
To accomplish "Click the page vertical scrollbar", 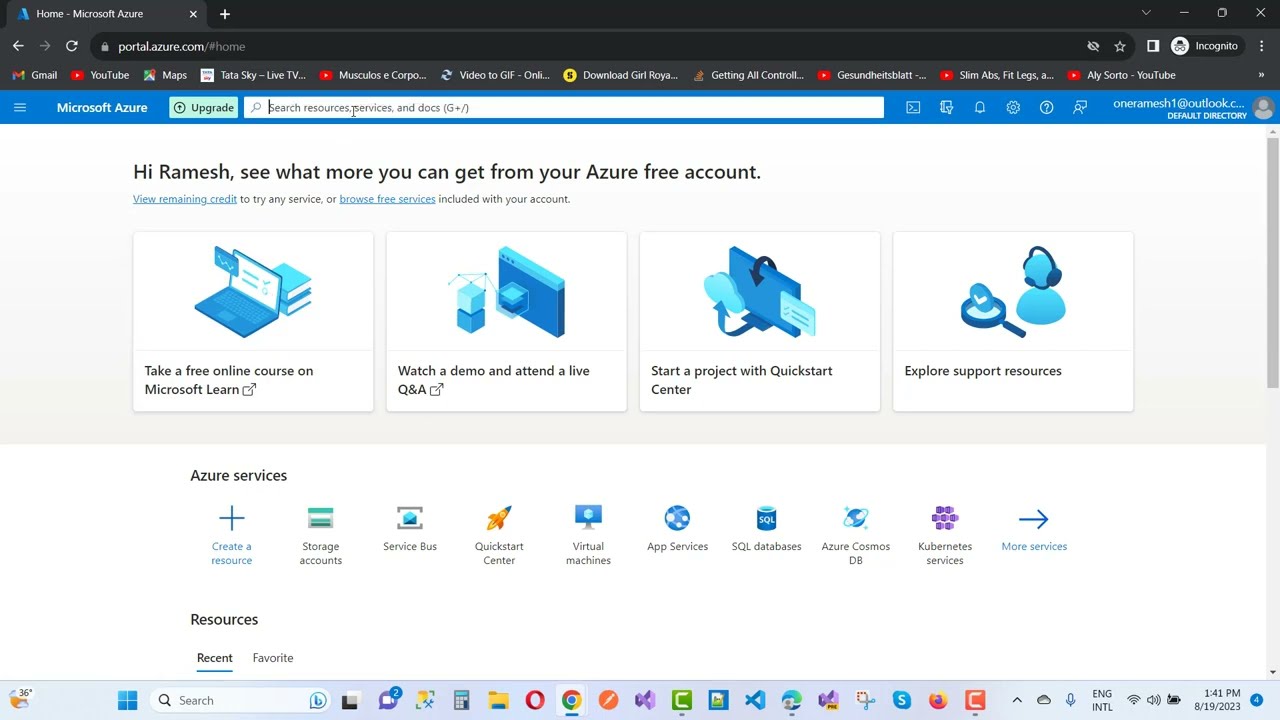I will click(1273, 262).
